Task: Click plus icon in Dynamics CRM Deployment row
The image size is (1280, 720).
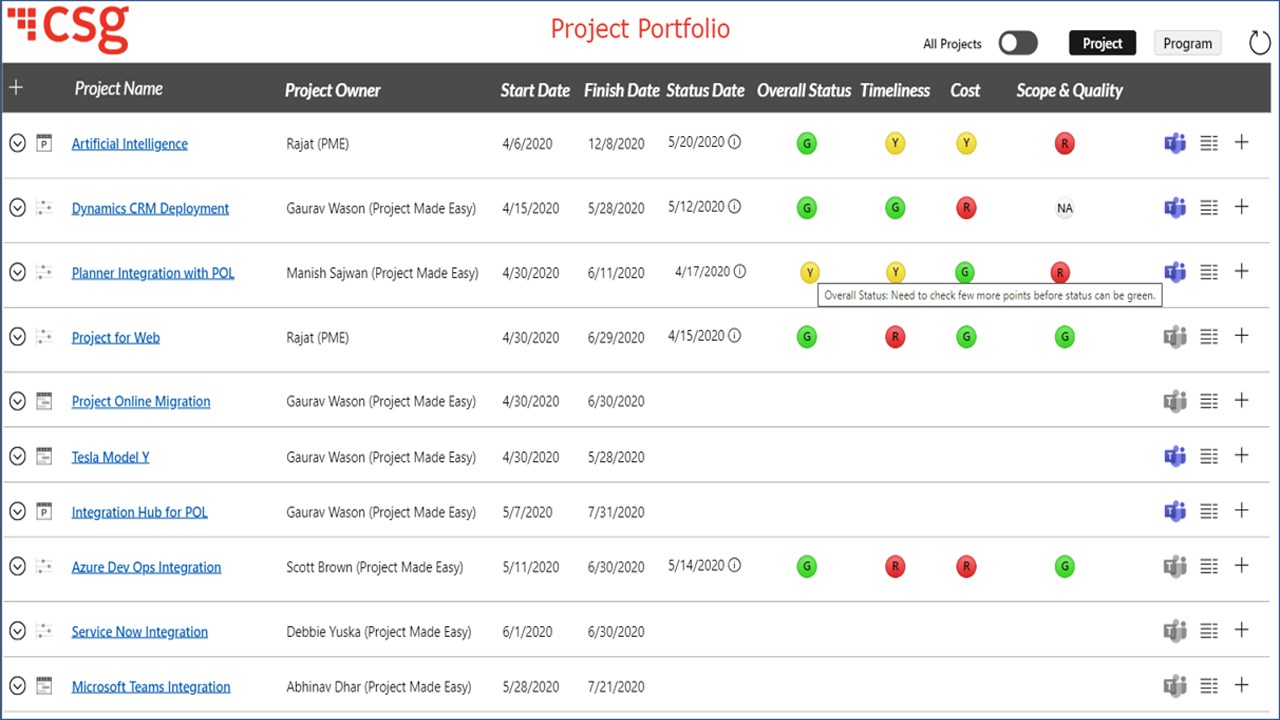Action: pos(1241,207)
